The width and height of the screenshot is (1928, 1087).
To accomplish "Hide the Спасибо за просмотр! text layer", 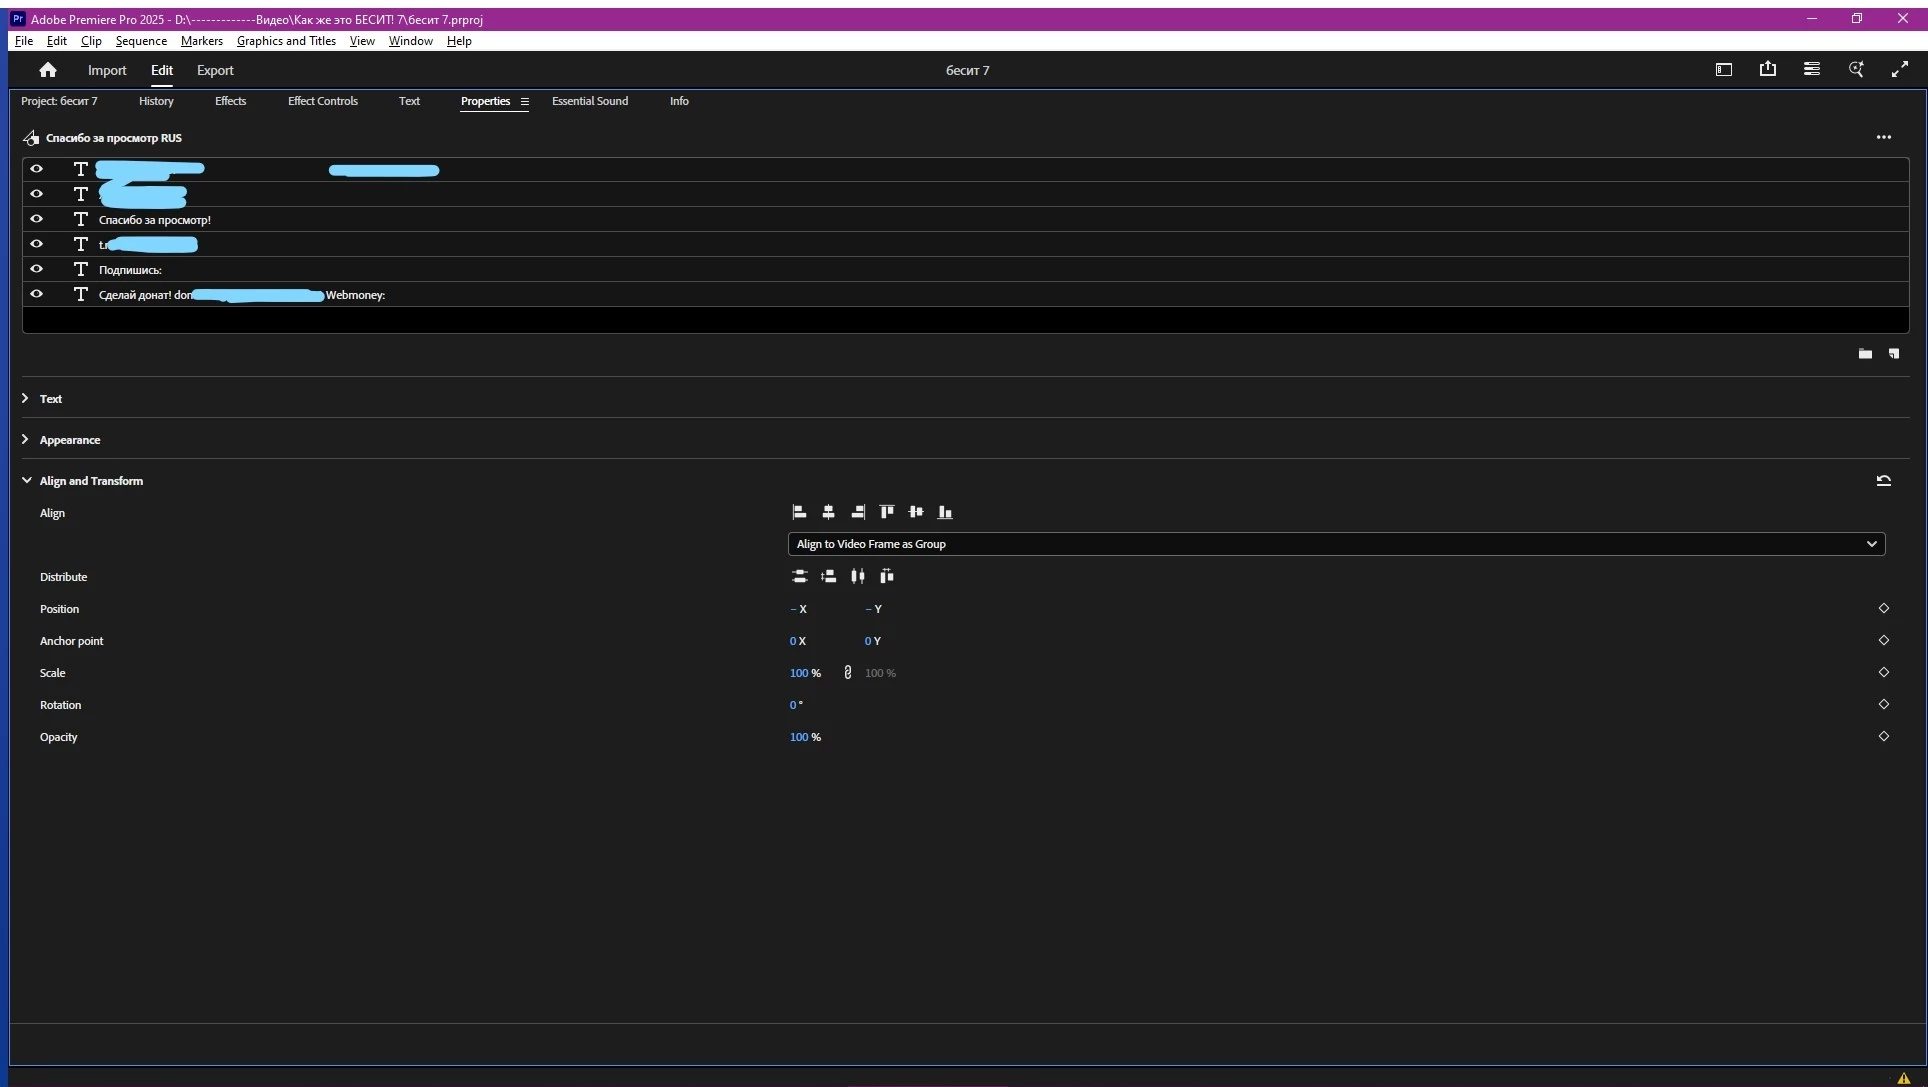I will coord(37,219).
